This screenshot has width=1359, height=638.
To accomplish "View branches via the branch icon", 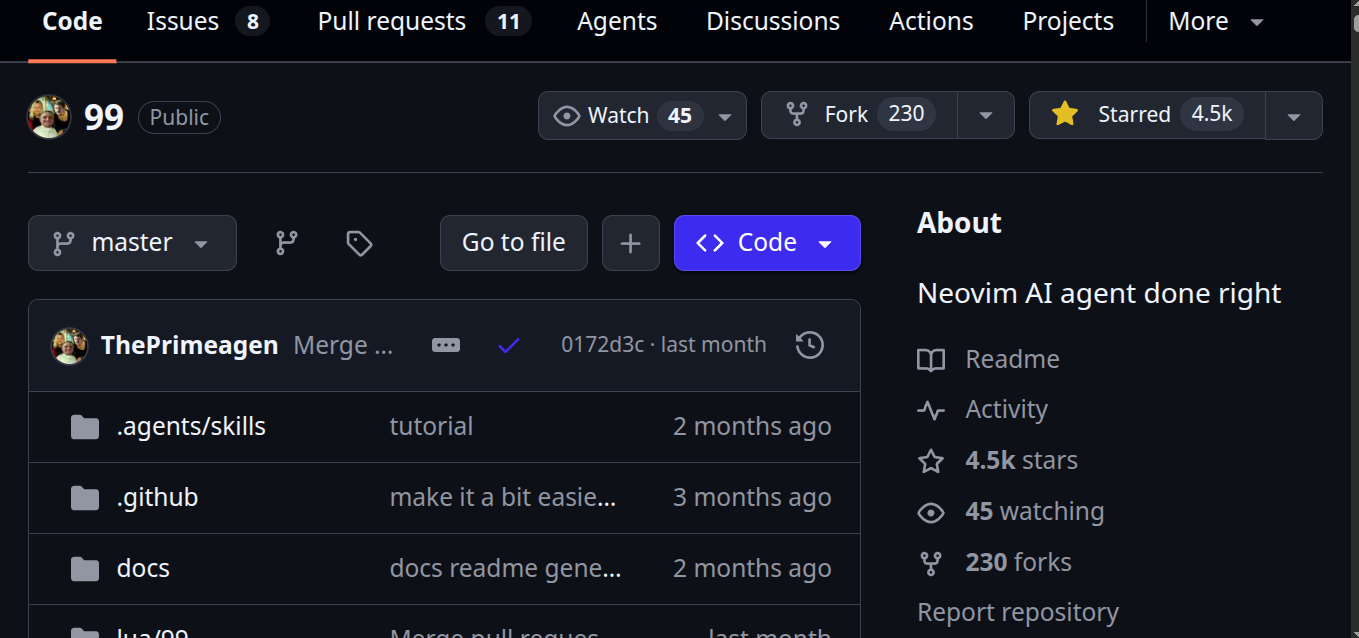I will click(287, 243).
